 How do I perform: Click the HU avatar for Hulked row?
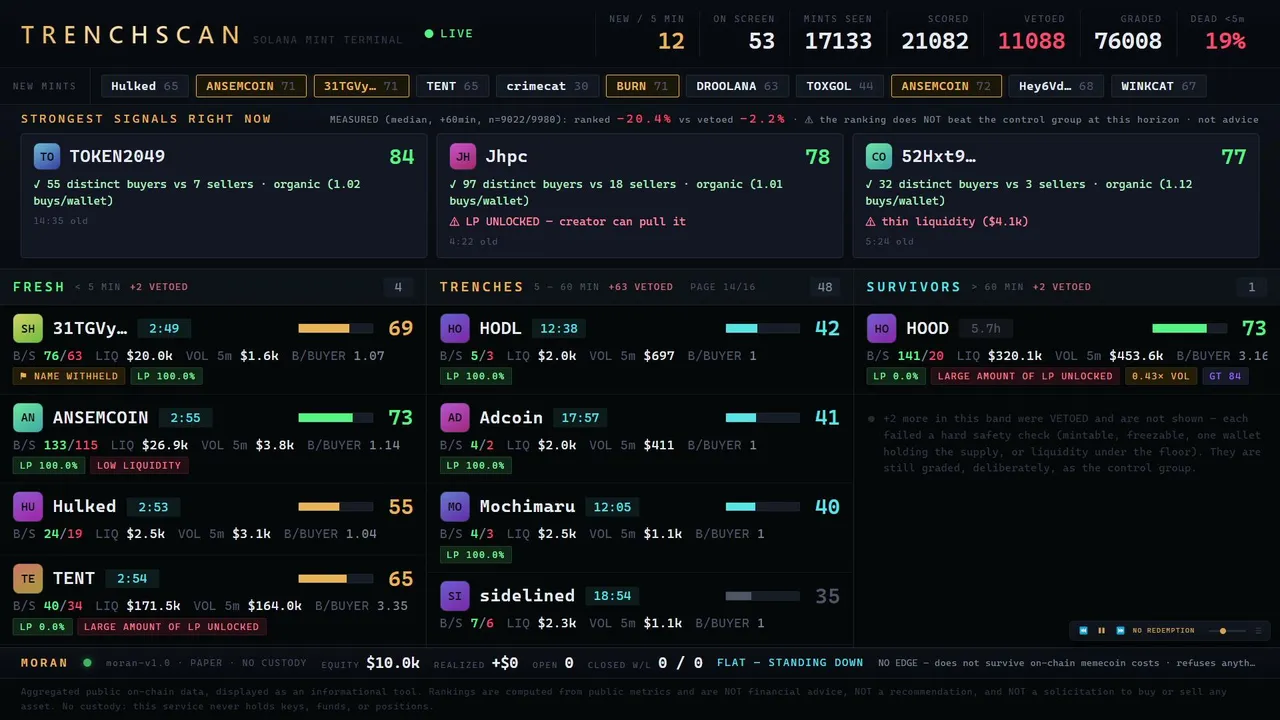[28, 506]
